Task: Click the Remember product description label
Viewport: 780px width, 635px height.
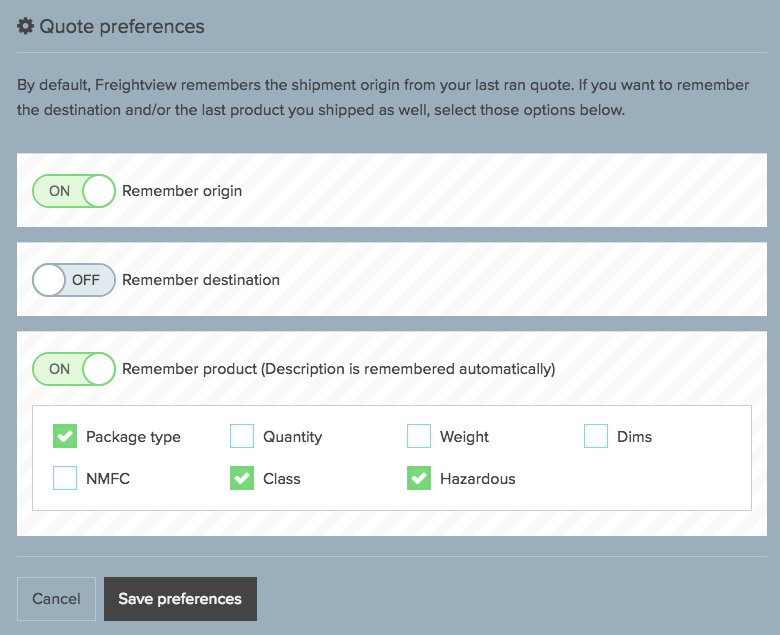Action: click(339, 369)
